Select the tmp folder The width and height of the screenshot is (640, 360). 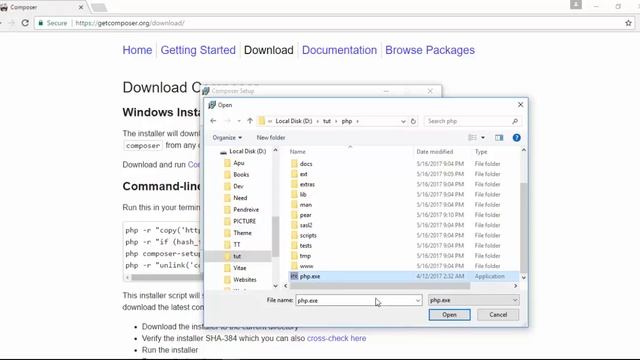tap(305, 256)
